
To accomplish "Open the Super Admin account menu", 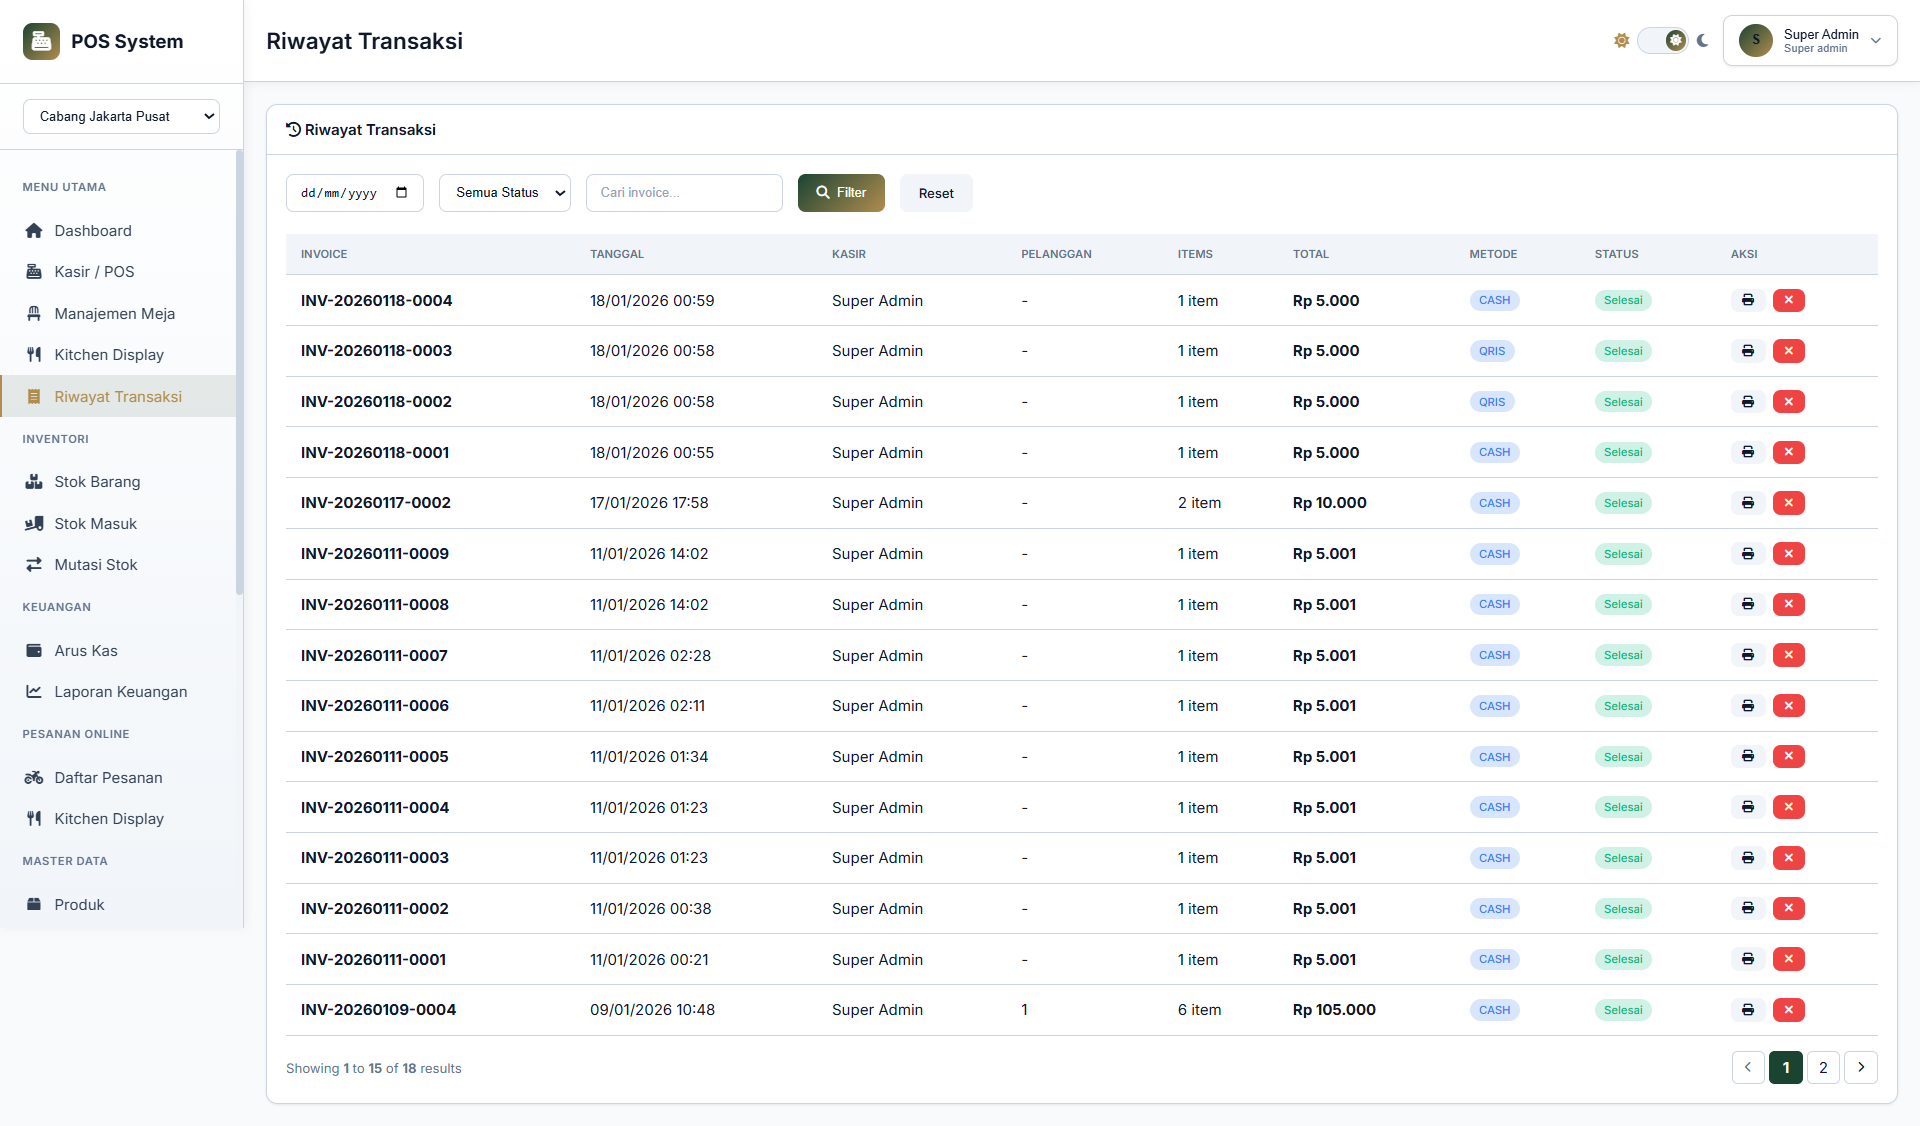I will click(1810, 40).
